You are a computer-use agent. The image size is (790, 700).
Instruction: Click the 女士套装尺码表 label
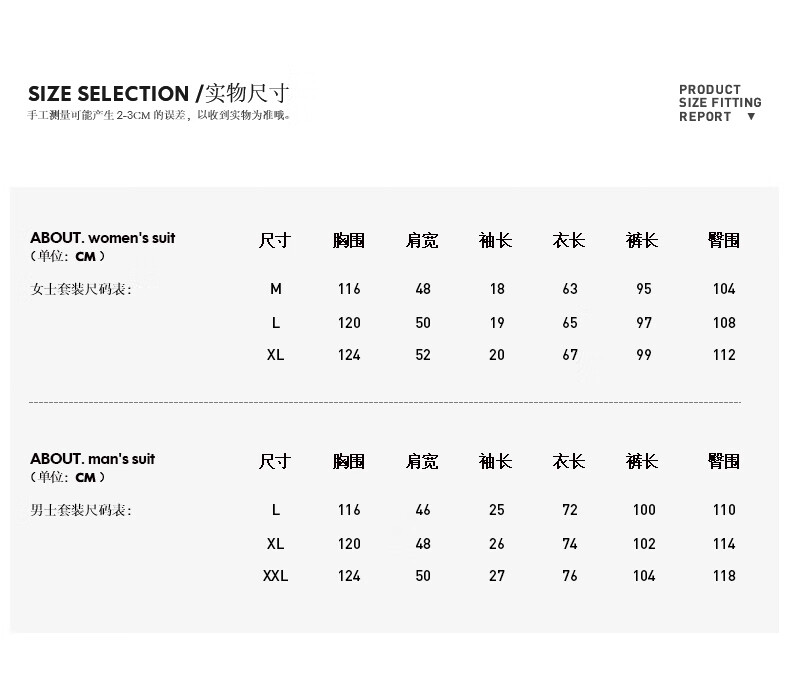pos(81,289)
